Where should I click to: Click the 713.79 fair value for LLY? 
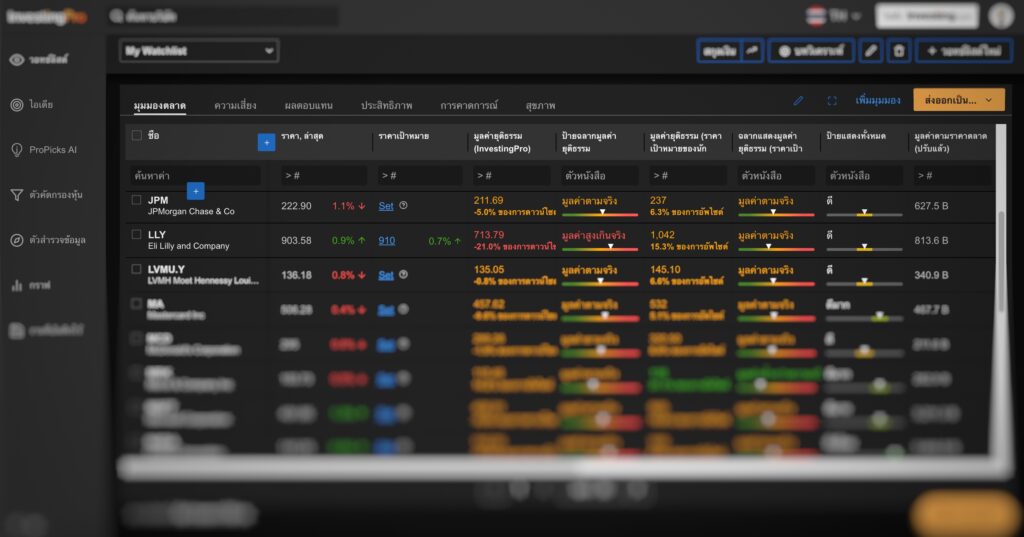(x=489, y=235)
